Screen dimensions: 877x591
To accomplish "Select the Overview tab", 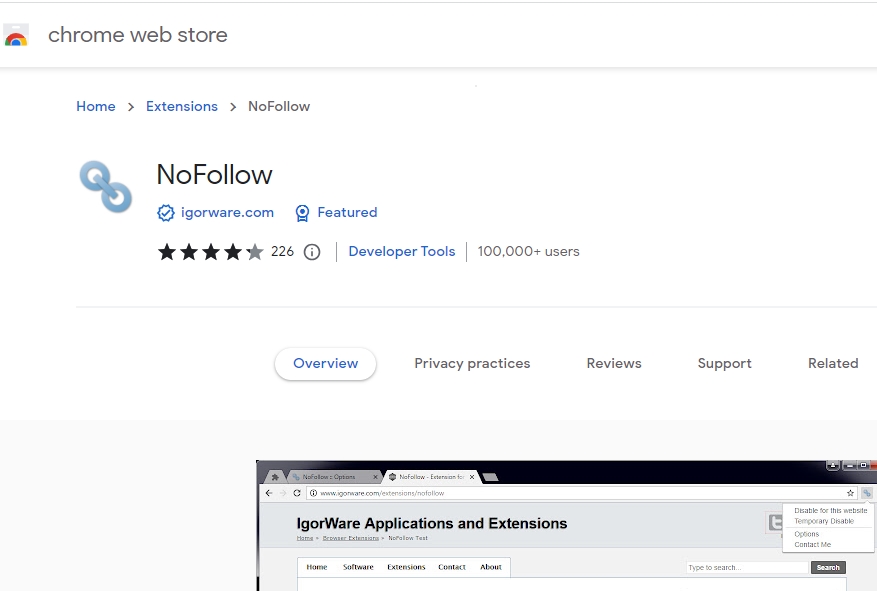I will [x=325, y=364].
